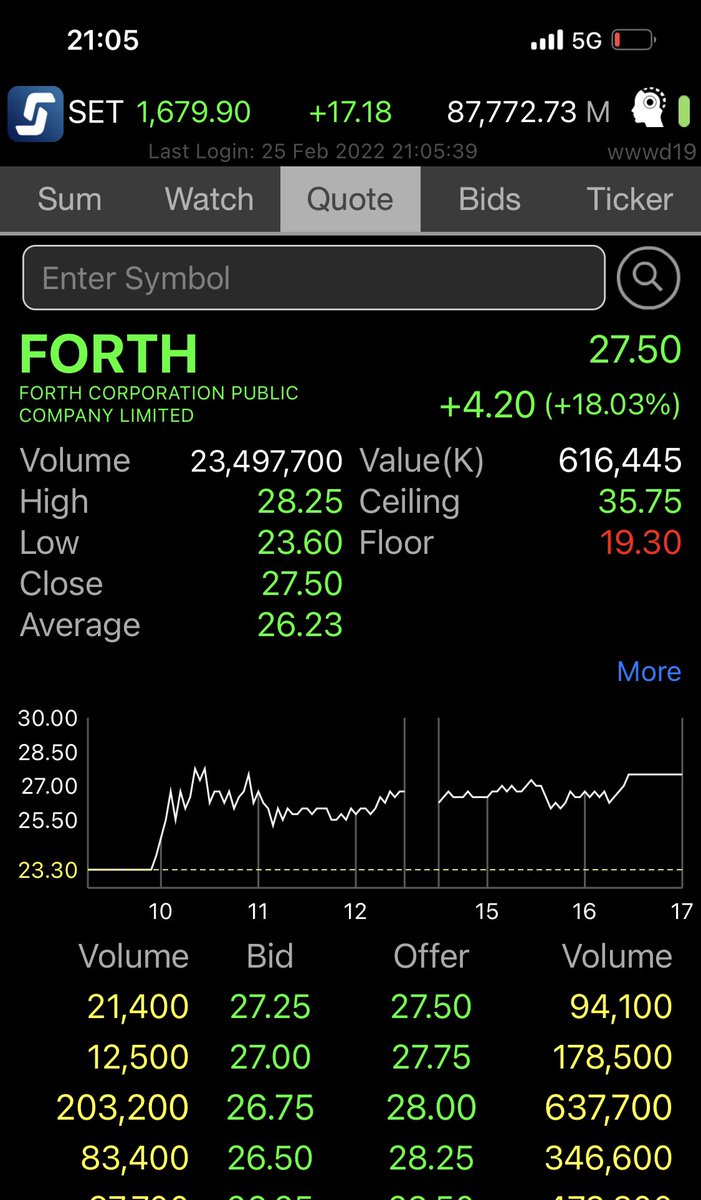Tap the bid volume 203,200

(122, 1108)
